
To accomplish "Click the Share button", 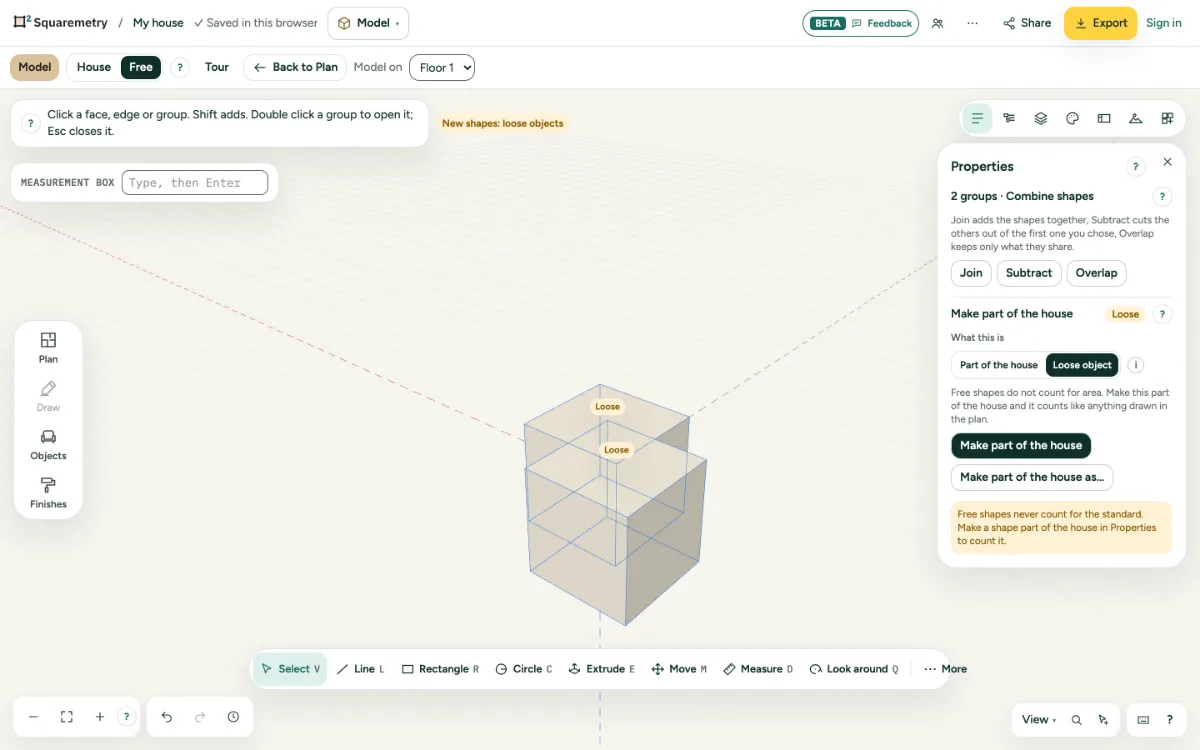I will pyautogui.click(x=1027, y=23).
